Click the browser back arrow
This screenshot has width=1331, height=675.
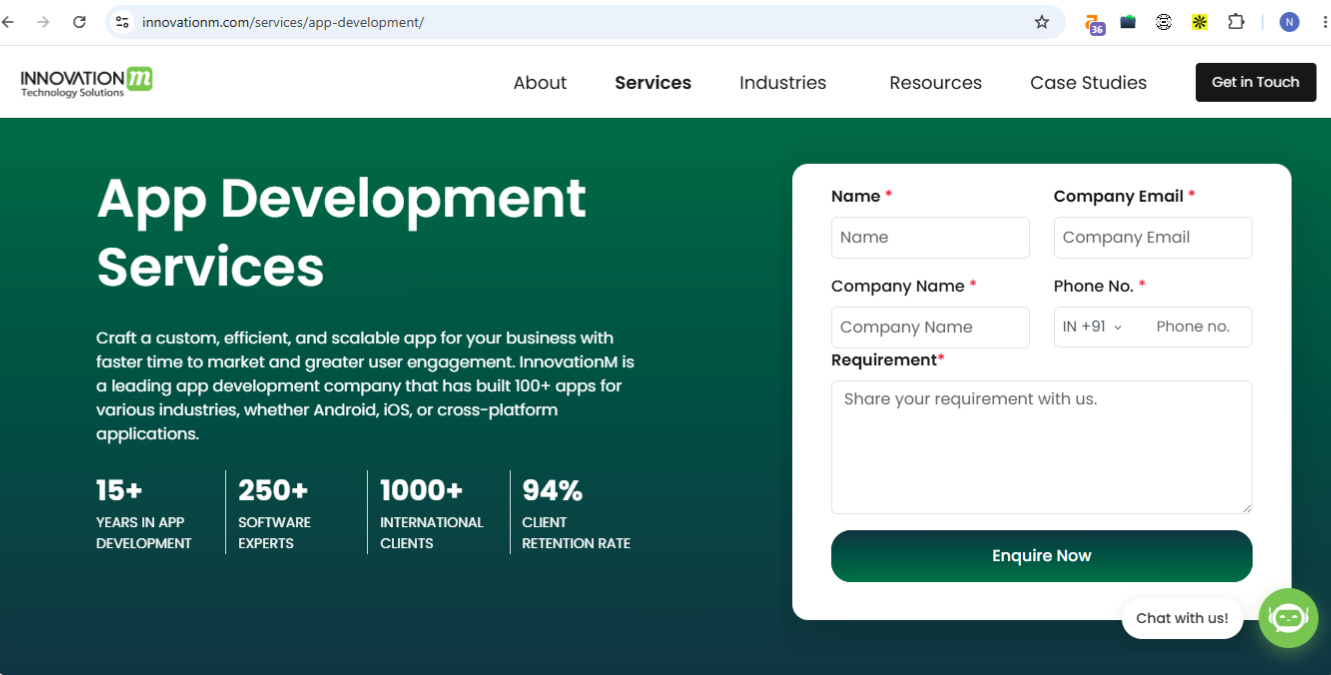[8, 22]
